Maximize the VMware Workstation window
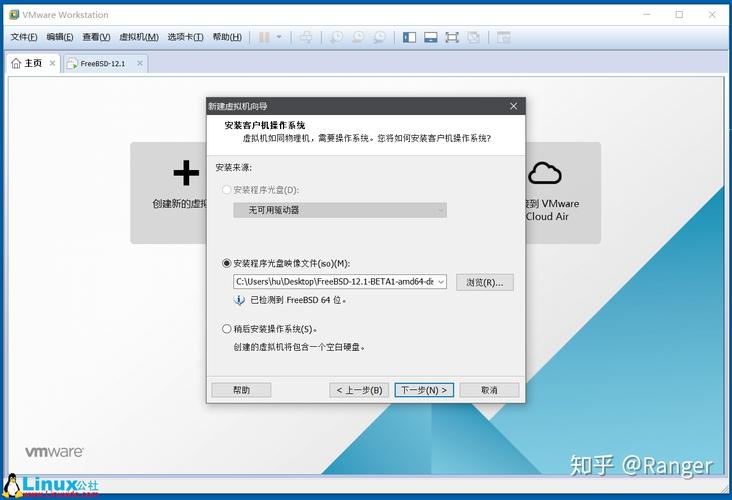The width and height of the screenshot is (732, 500). coord(679,14)
